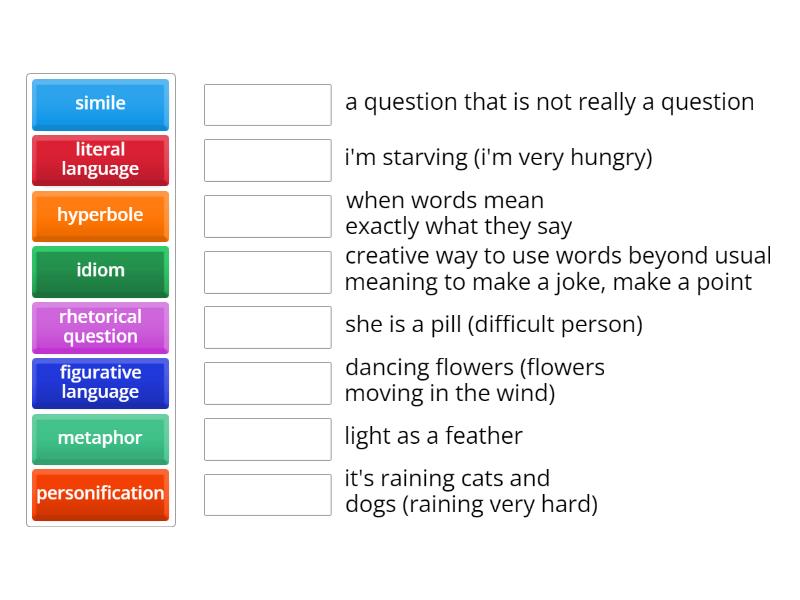Select the idiom tile
The height and width of the screenshot is (600, 800).
point(100,271)
